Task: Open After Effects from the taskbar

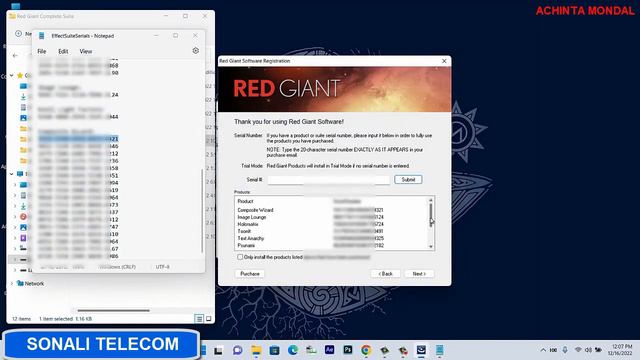Action: coord(329,350)
